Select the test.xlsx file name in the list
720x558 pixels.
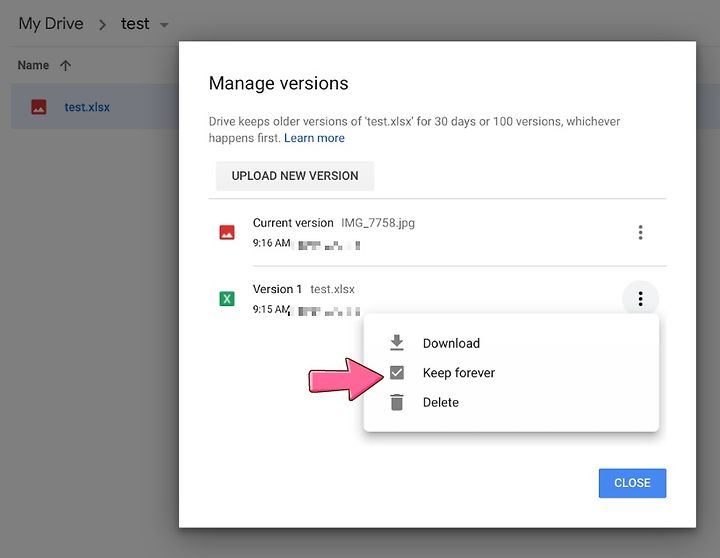point(87,107)
